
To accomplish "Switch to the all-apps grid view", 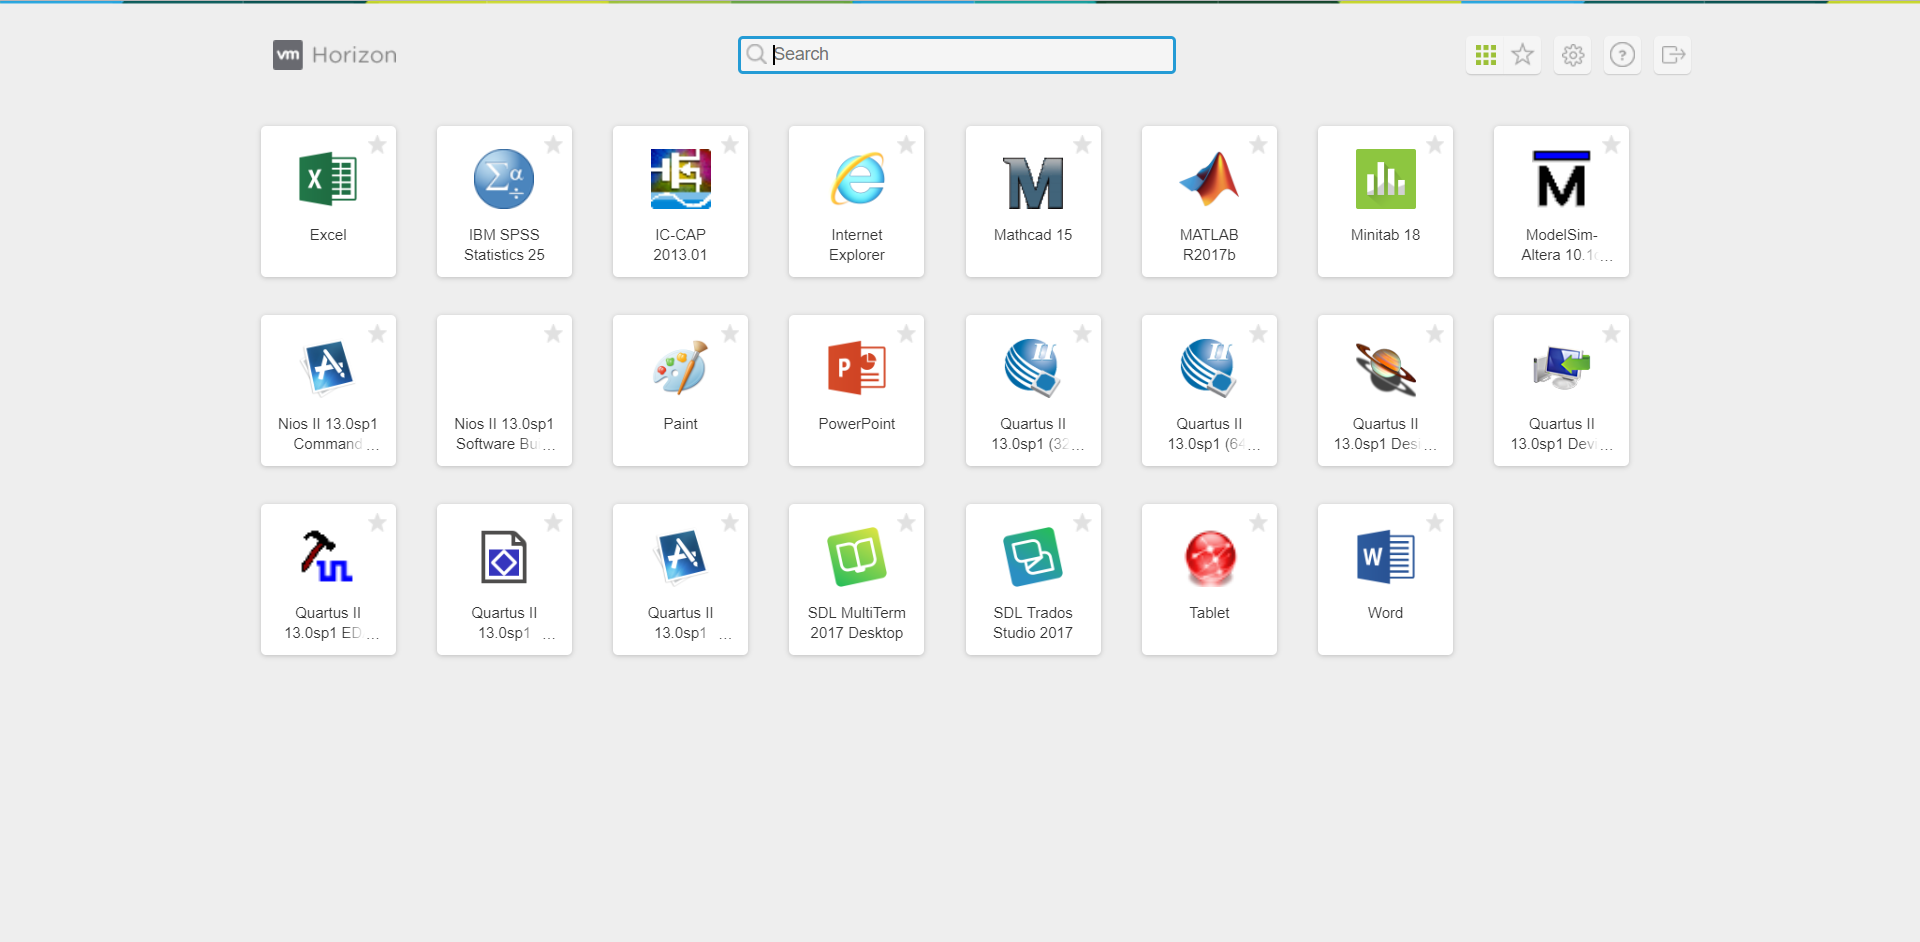I will (1485, 55).
